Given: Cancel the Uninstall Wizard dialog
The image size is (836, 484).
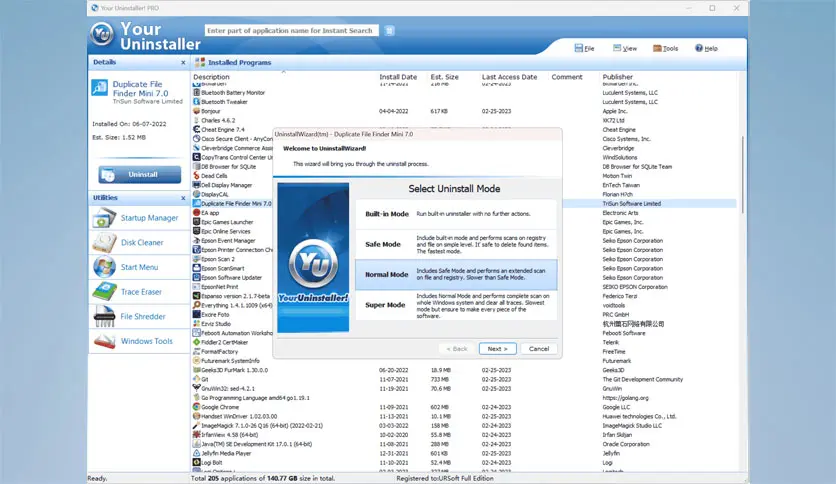Looking at the screenshot, I should (538, 349).
